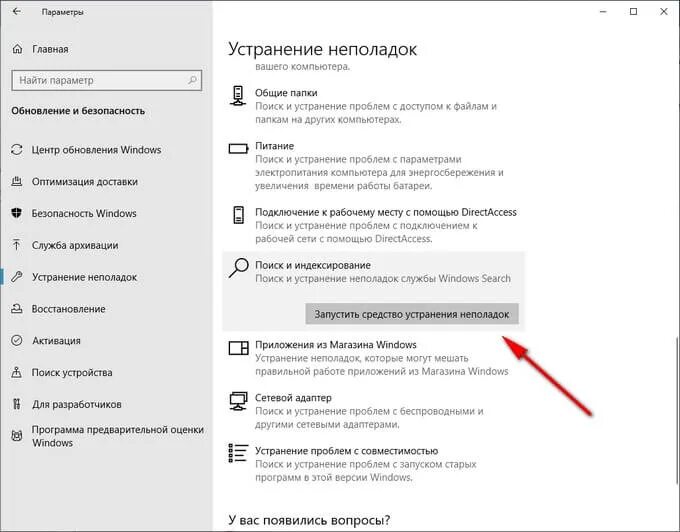The height and width of the screenshot is (532, 680).
Task: Click the Устранение проблем с совместимостью list icon
Action: coord(238,453)
